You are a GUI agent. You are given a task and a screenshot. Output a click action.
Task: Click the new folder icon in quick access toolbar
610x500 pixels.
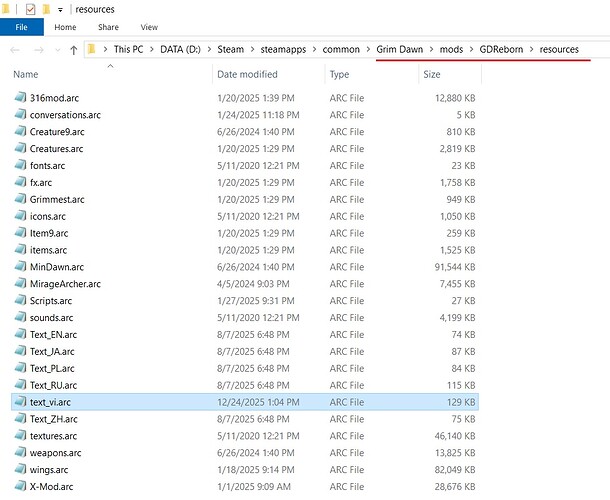tap(47, 8)
